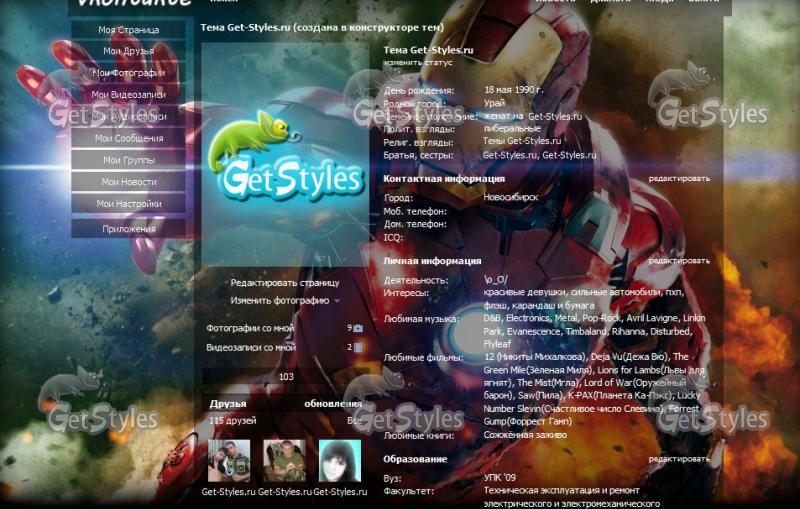Screen dimensions: 800x509
Task: Click film The Mist(Мгла)
Action: [x=547, y=383]
